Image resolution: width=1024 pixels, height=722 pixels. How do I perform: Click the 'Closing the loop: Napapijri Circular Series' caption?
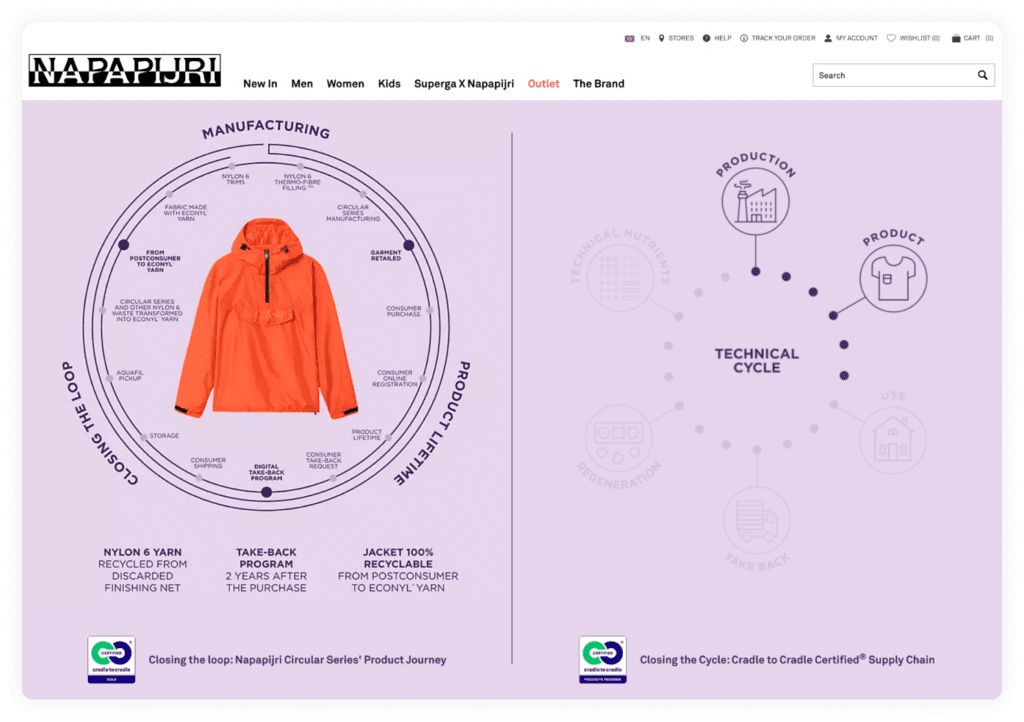(x=298, y=660)
